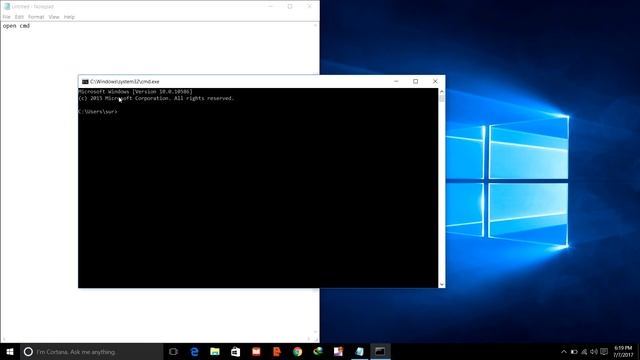Open File Explorer from the taskbar

coord(215,351)
